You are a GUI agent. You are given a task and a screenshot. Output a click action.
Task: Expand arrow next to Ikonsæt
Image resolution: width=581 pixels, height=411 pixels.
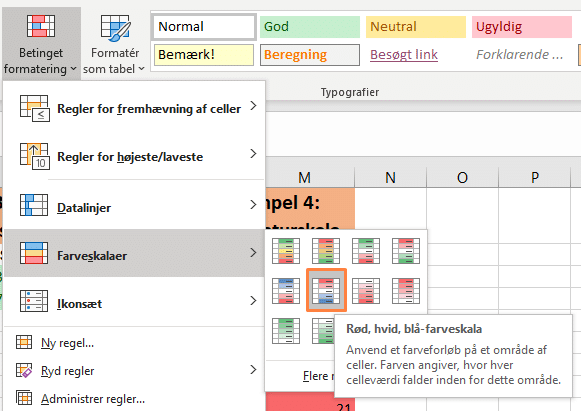(x=253, y=300)
